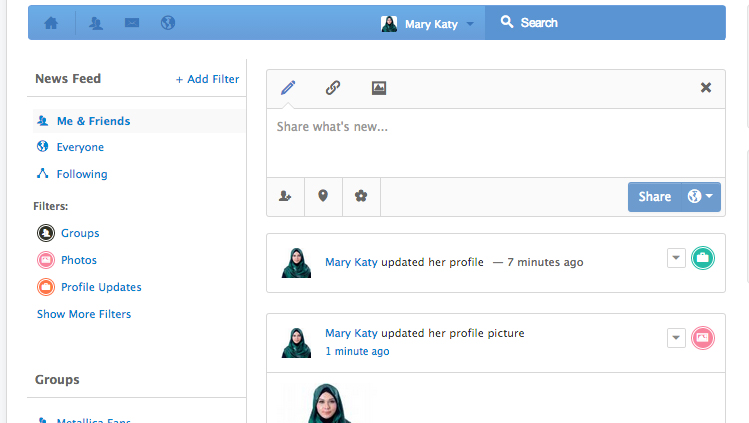Open the friends icon in the top bar
Viewport: 749px width, 423px height.
[x=96, y=23]
